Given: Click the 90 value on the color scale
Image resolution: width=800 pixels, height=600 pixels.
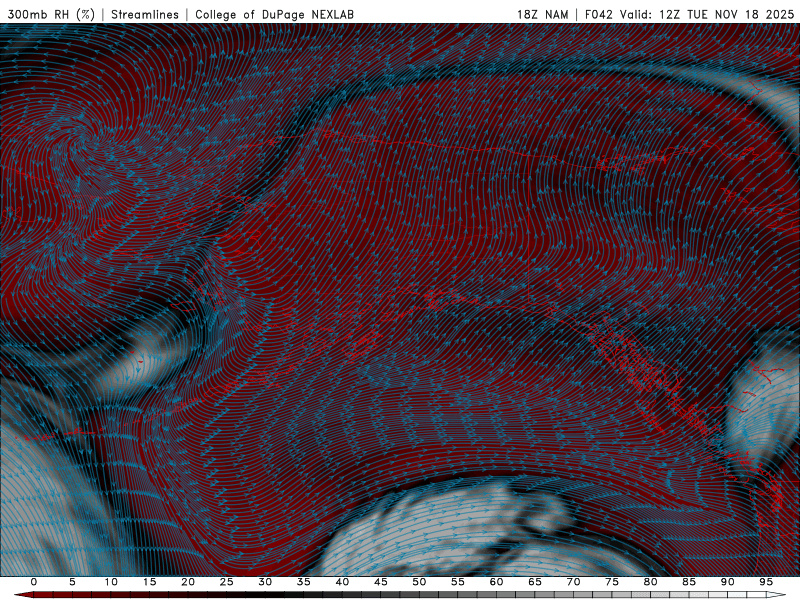Looking at the screenshot, I should pos(727,582).
